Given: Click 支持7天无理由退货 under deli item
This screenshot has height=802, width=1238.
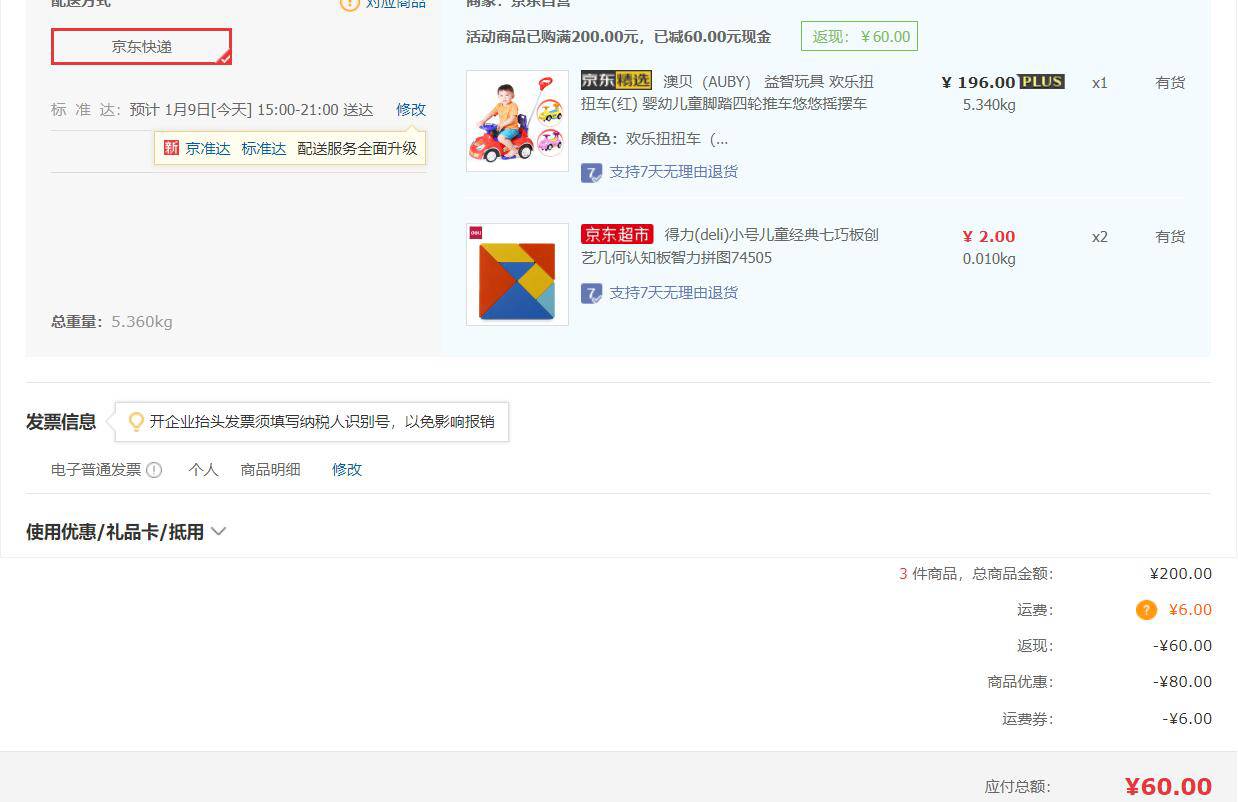Looking at the screenshot, I should (x=673, y=293).
